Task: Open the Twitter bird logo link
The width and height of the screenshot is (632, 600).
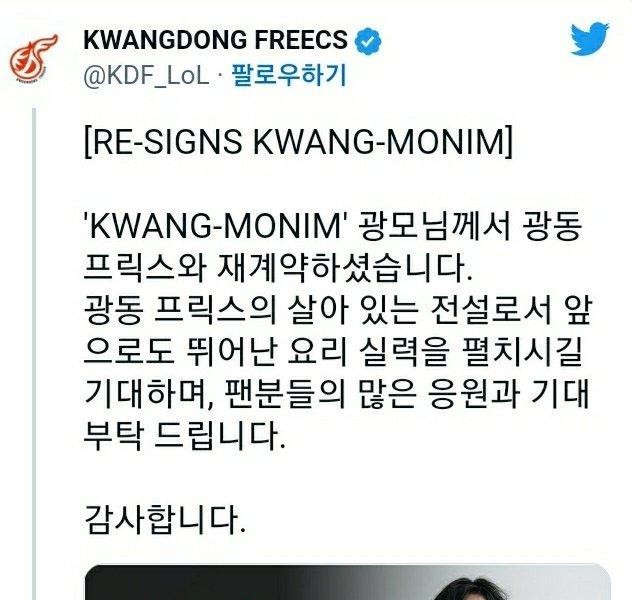Action: [x=589, y=39]
